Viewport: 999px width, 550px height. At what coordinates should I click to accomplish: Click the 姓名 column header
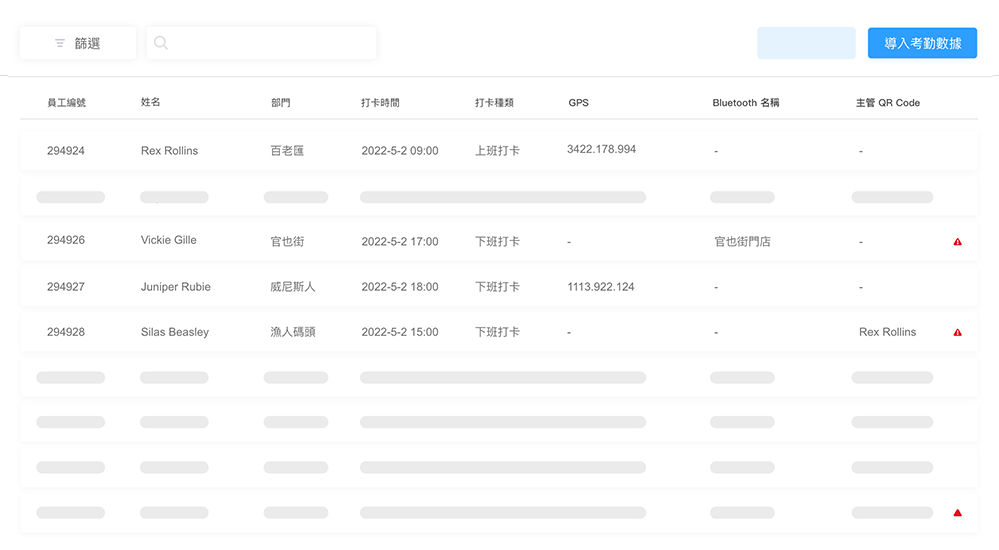click(x=150, y=102)
